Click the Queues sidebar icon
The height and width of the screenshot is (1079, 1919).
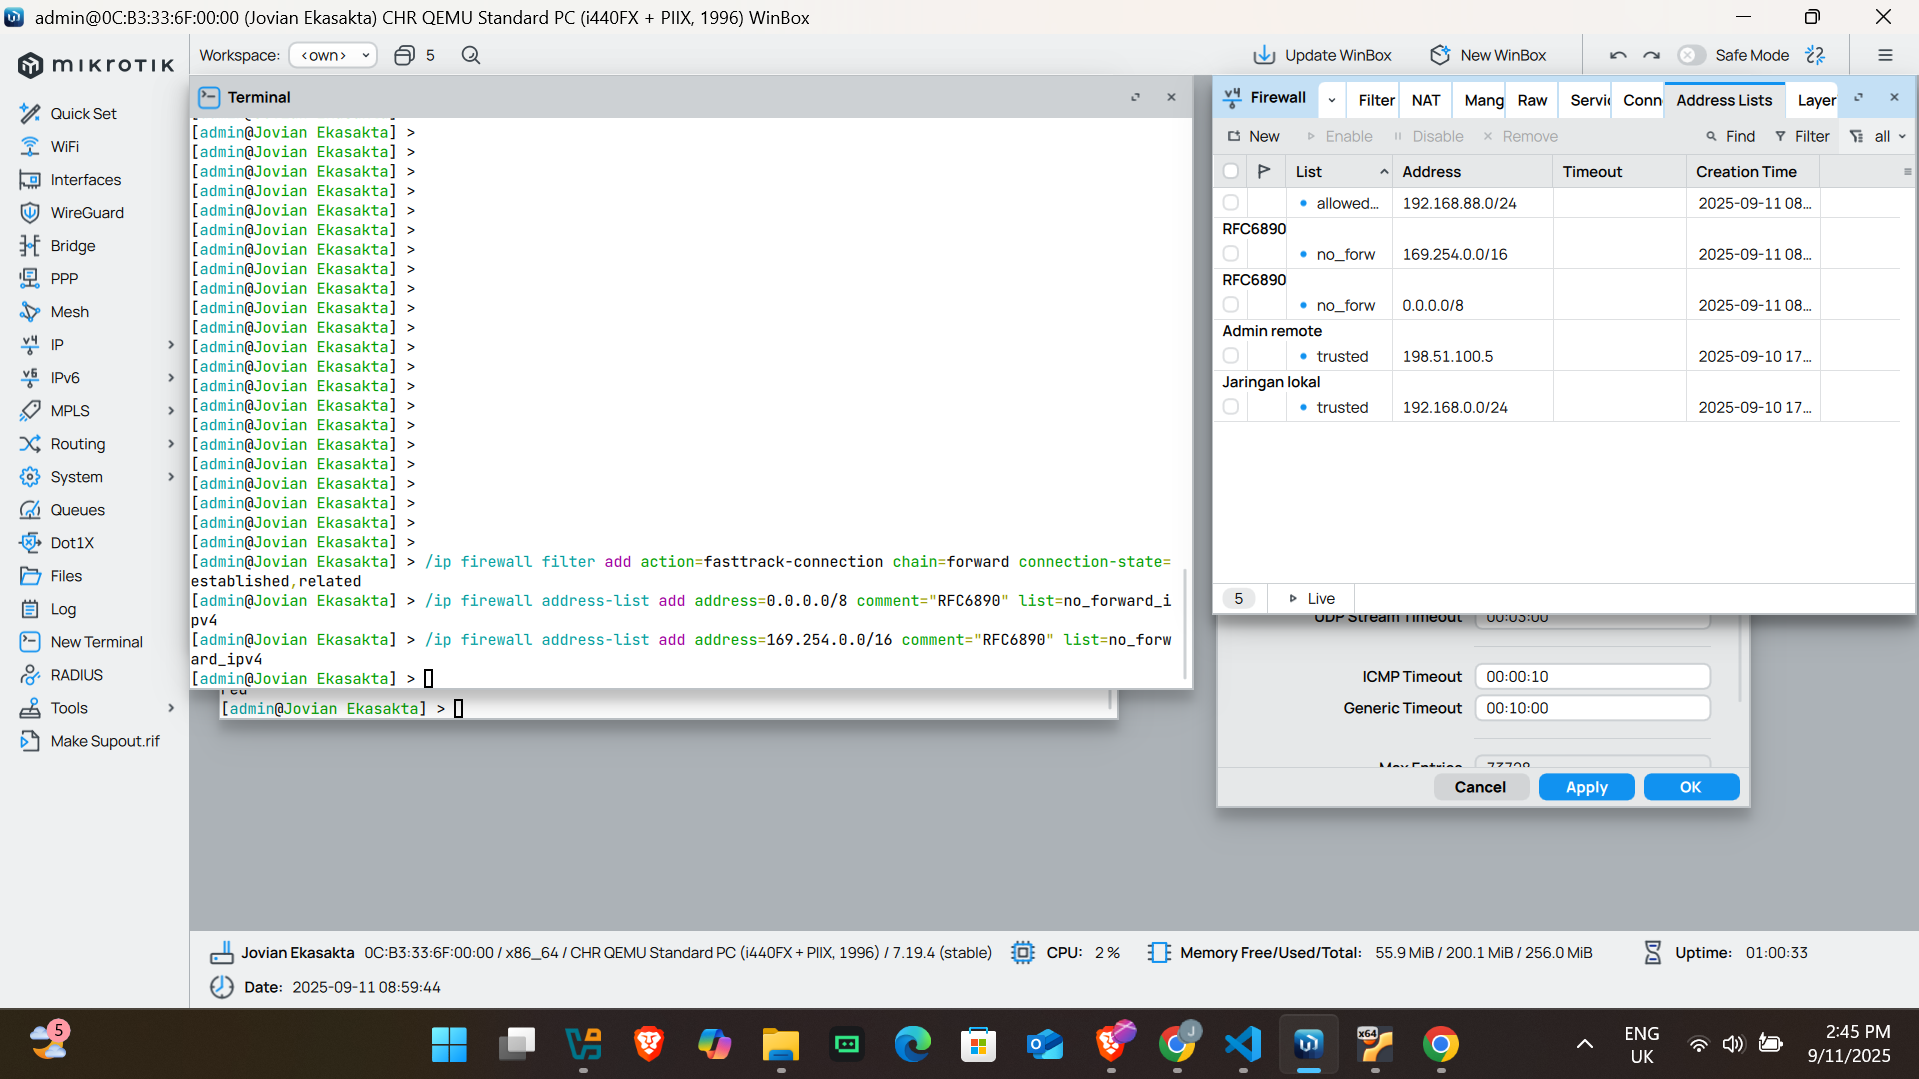[x=30, y=510]
